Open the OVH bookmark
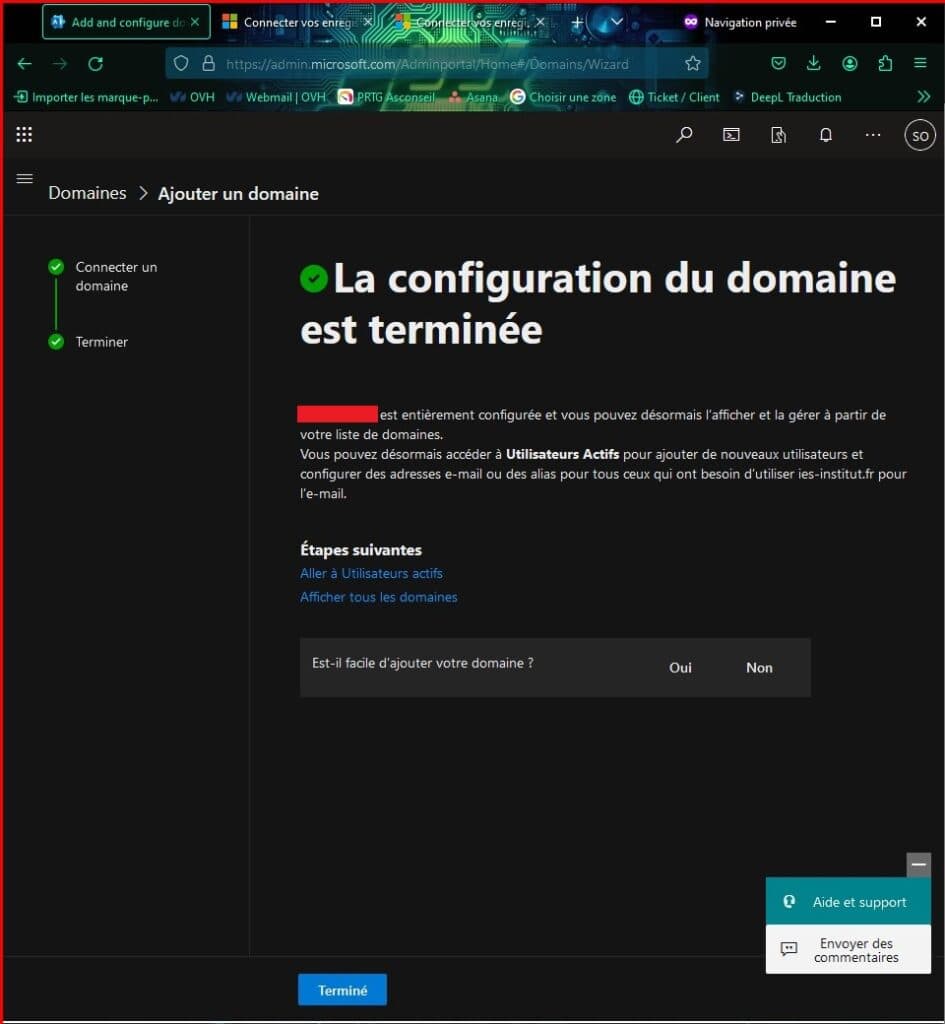 coord(192,97)
